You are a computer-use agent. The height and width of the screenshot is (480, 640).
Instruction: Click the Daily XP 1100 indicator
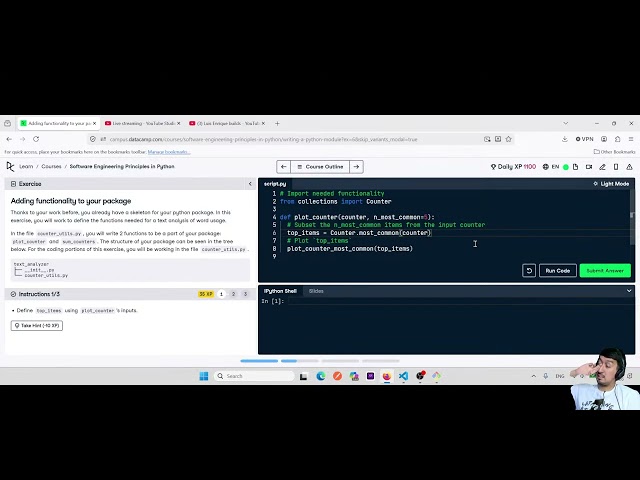[x=513, y=167]
